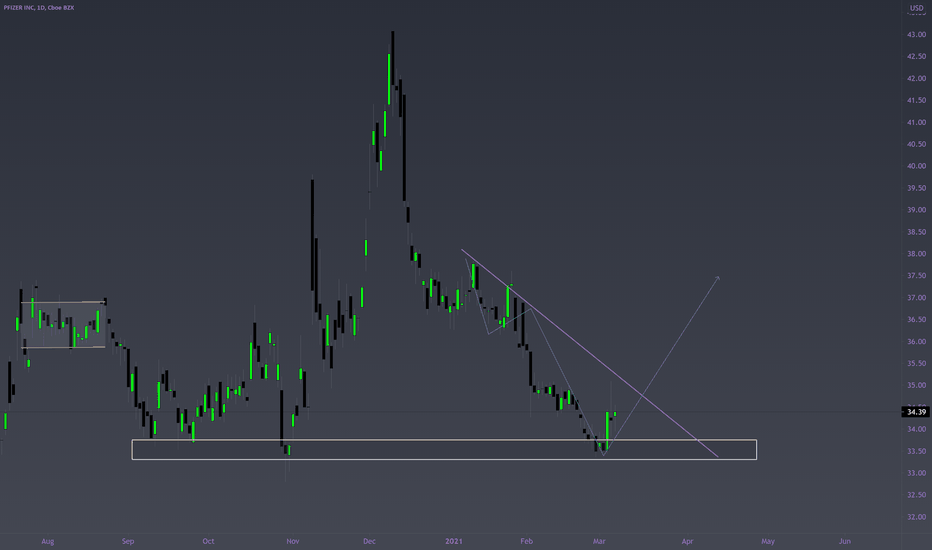The image size is (932, 550).
Task: Click the 42.50 price axis label
Action: pyautogui.click(x=916, y=56)
